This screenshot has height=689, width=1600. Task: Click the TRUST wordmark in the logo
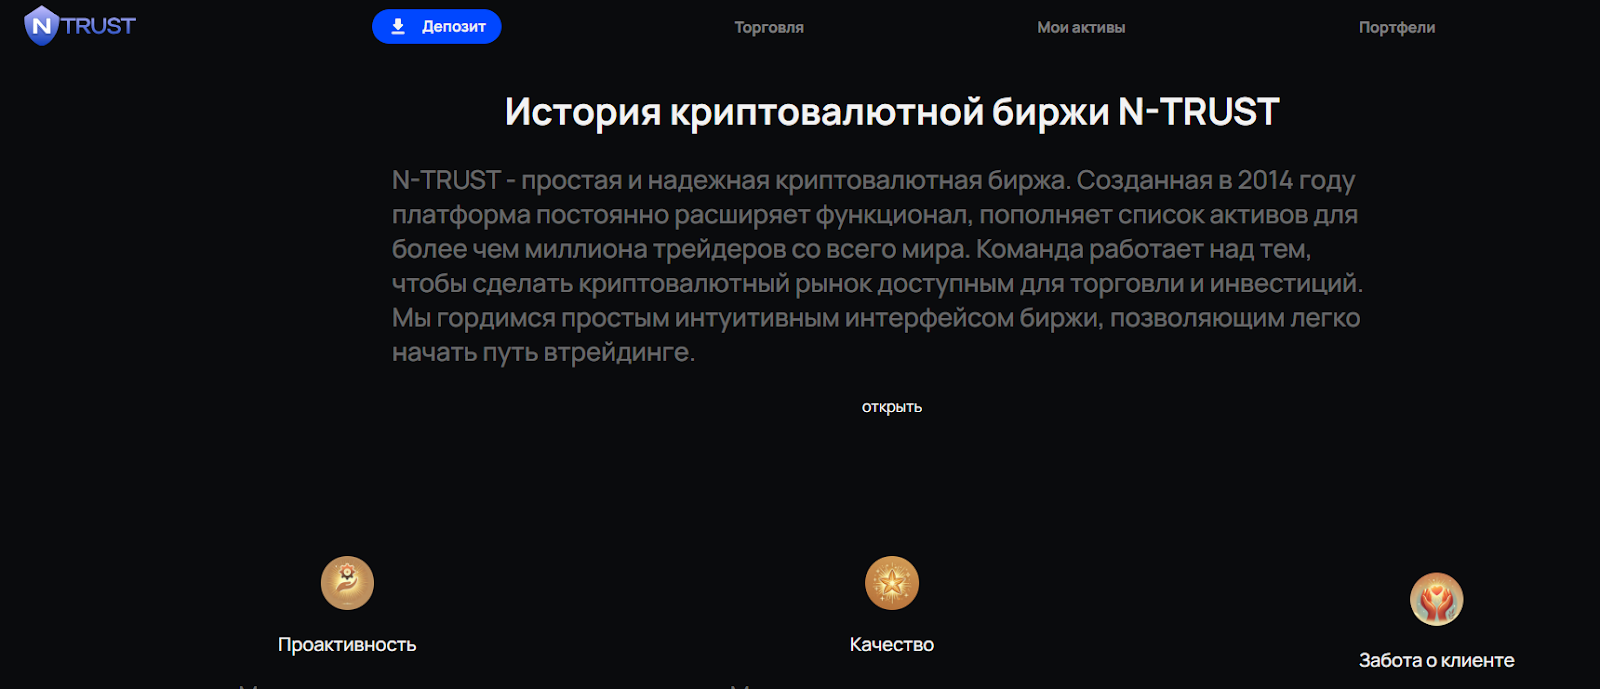99,26
